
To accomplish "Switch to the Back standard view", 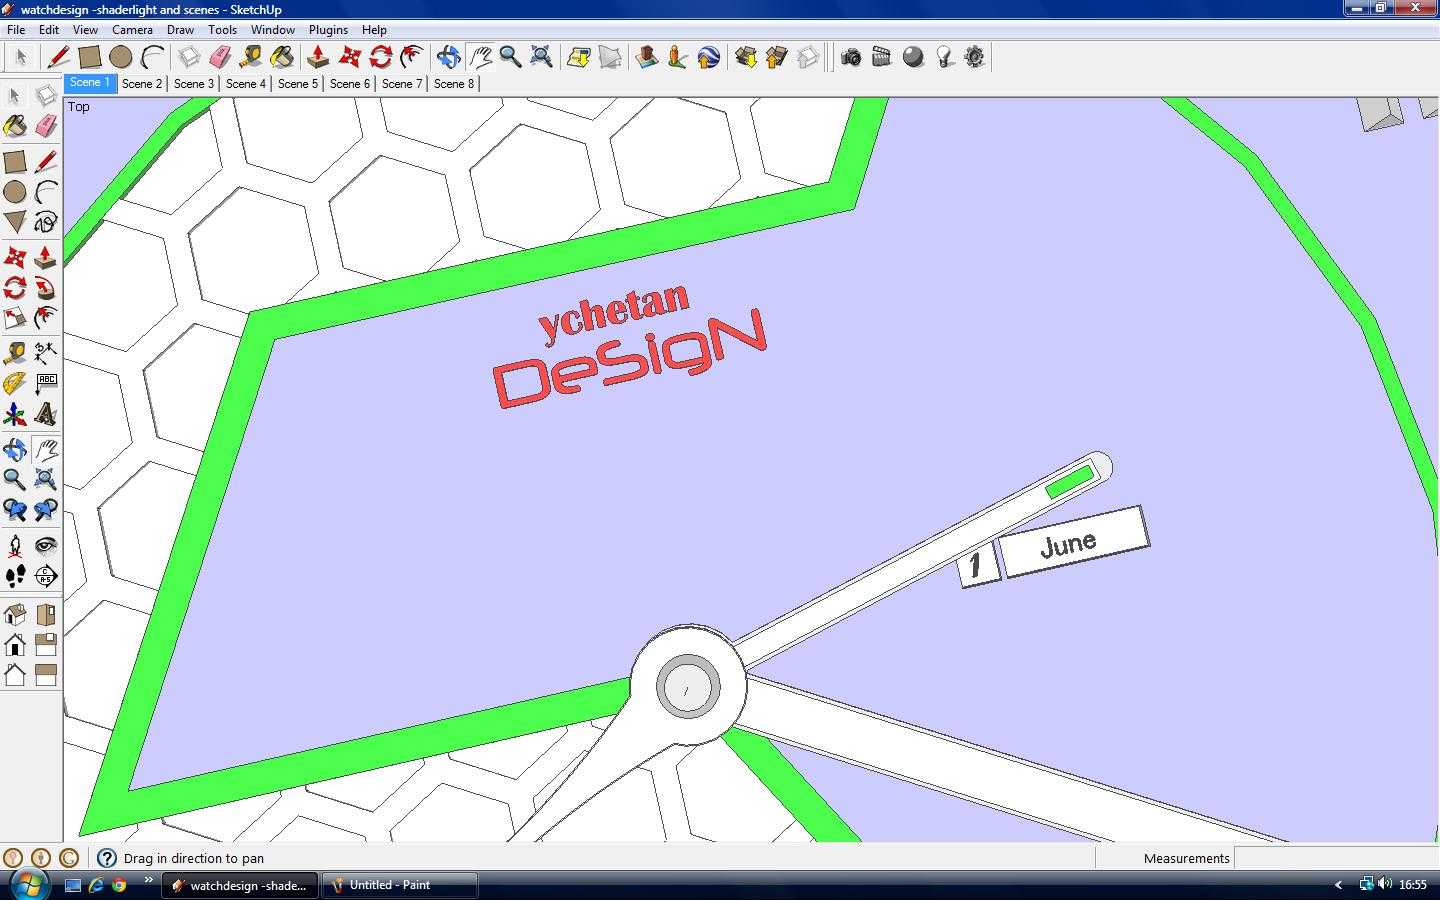I will (15, 675).
